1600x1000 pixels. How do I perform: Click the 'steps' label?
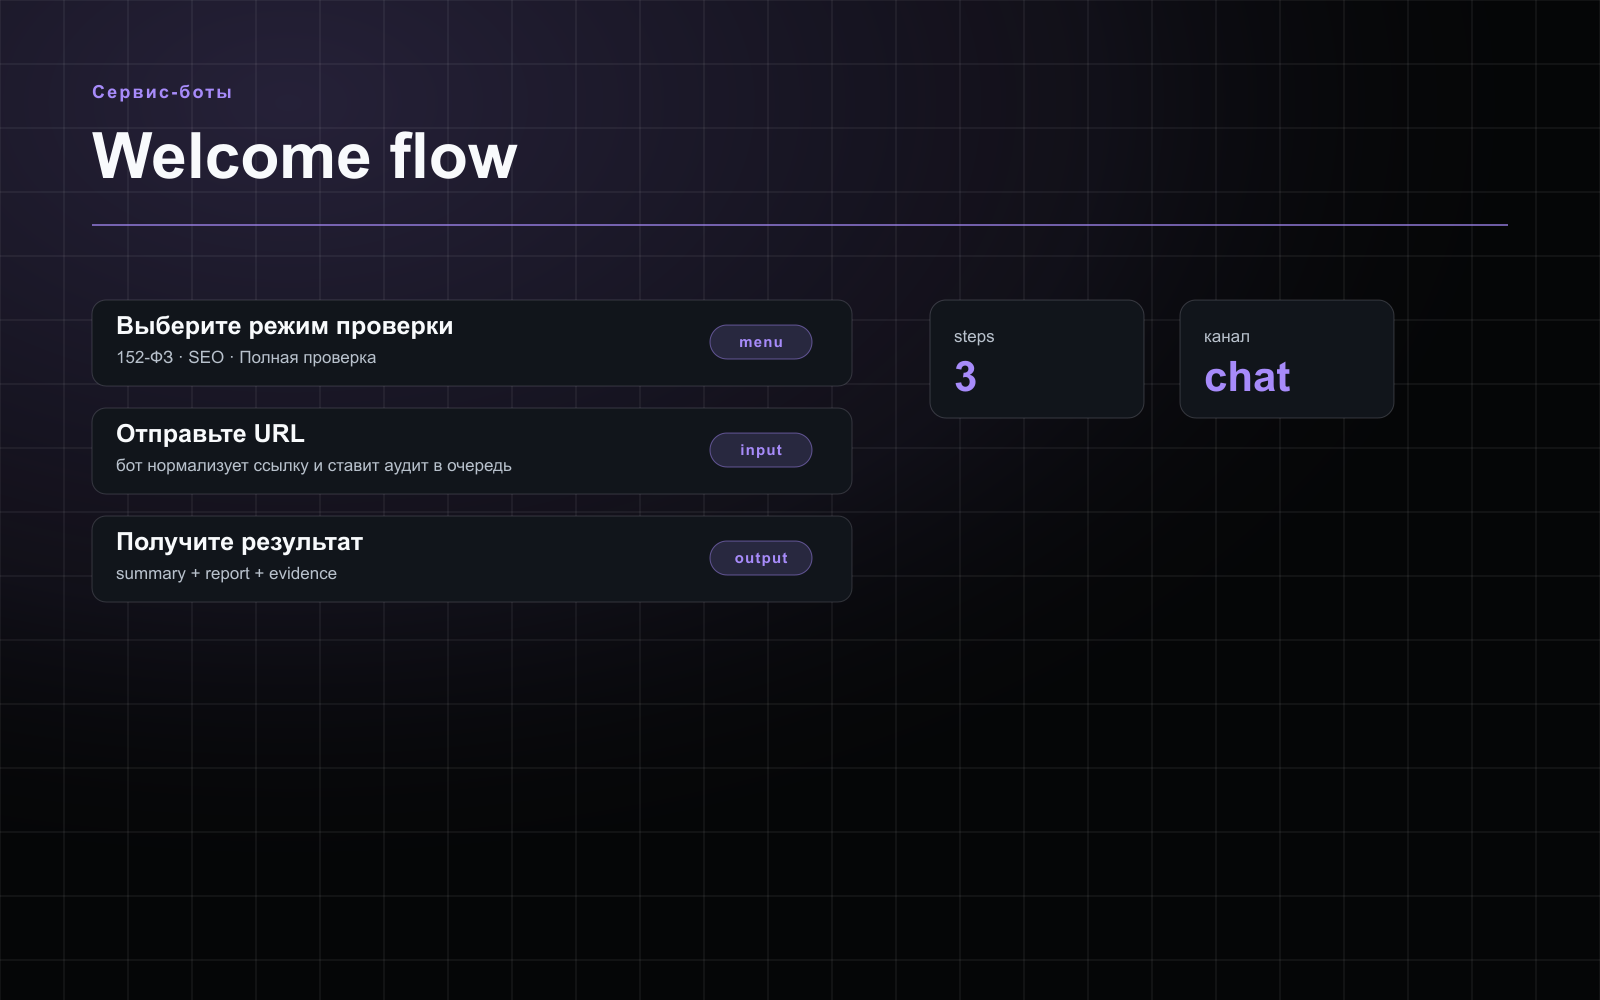coord(974,337)
